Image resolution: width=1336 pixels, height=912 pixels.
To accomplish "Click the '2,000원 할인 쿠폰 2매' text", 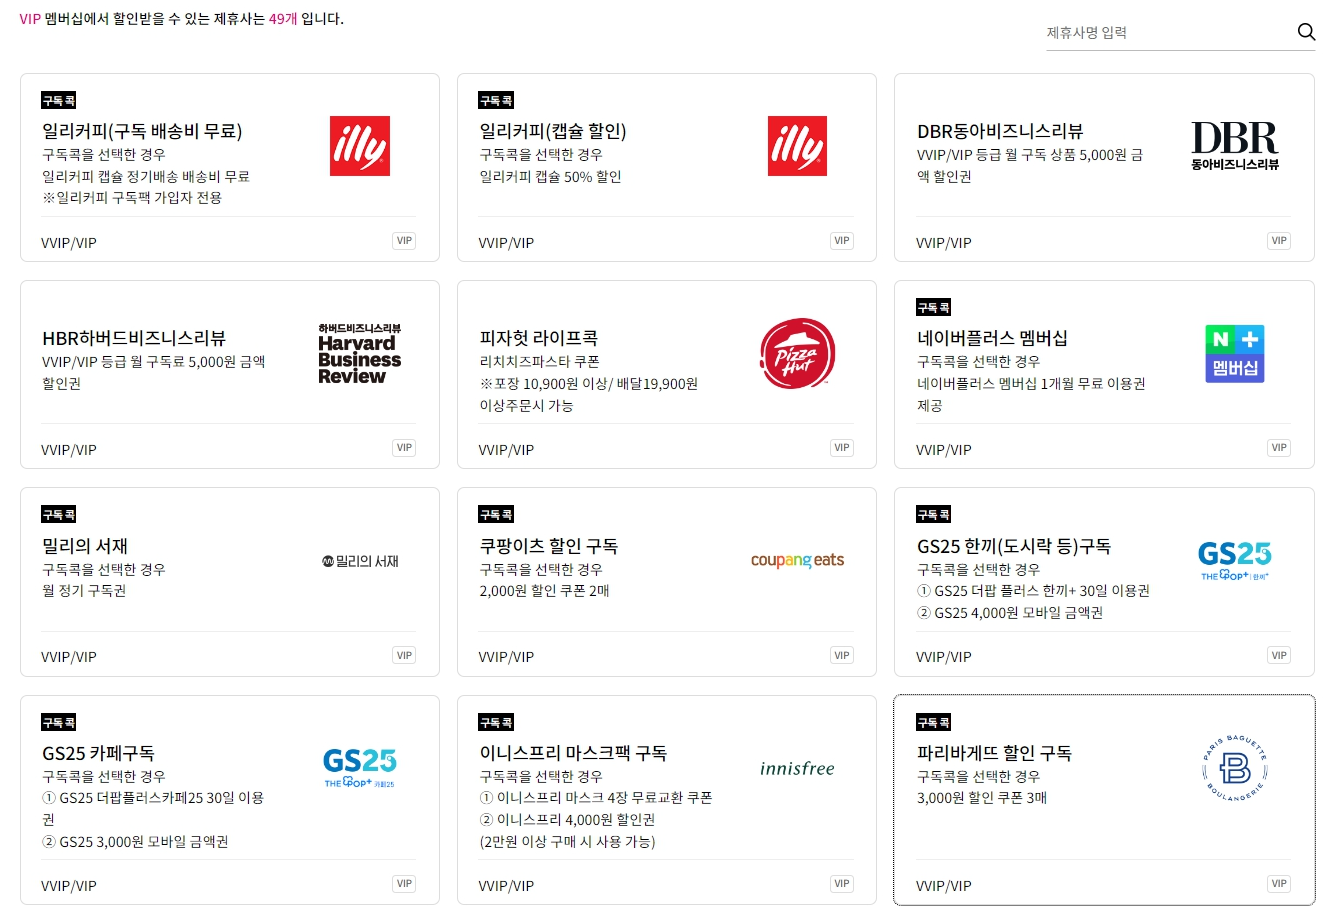I will (545, 591).
